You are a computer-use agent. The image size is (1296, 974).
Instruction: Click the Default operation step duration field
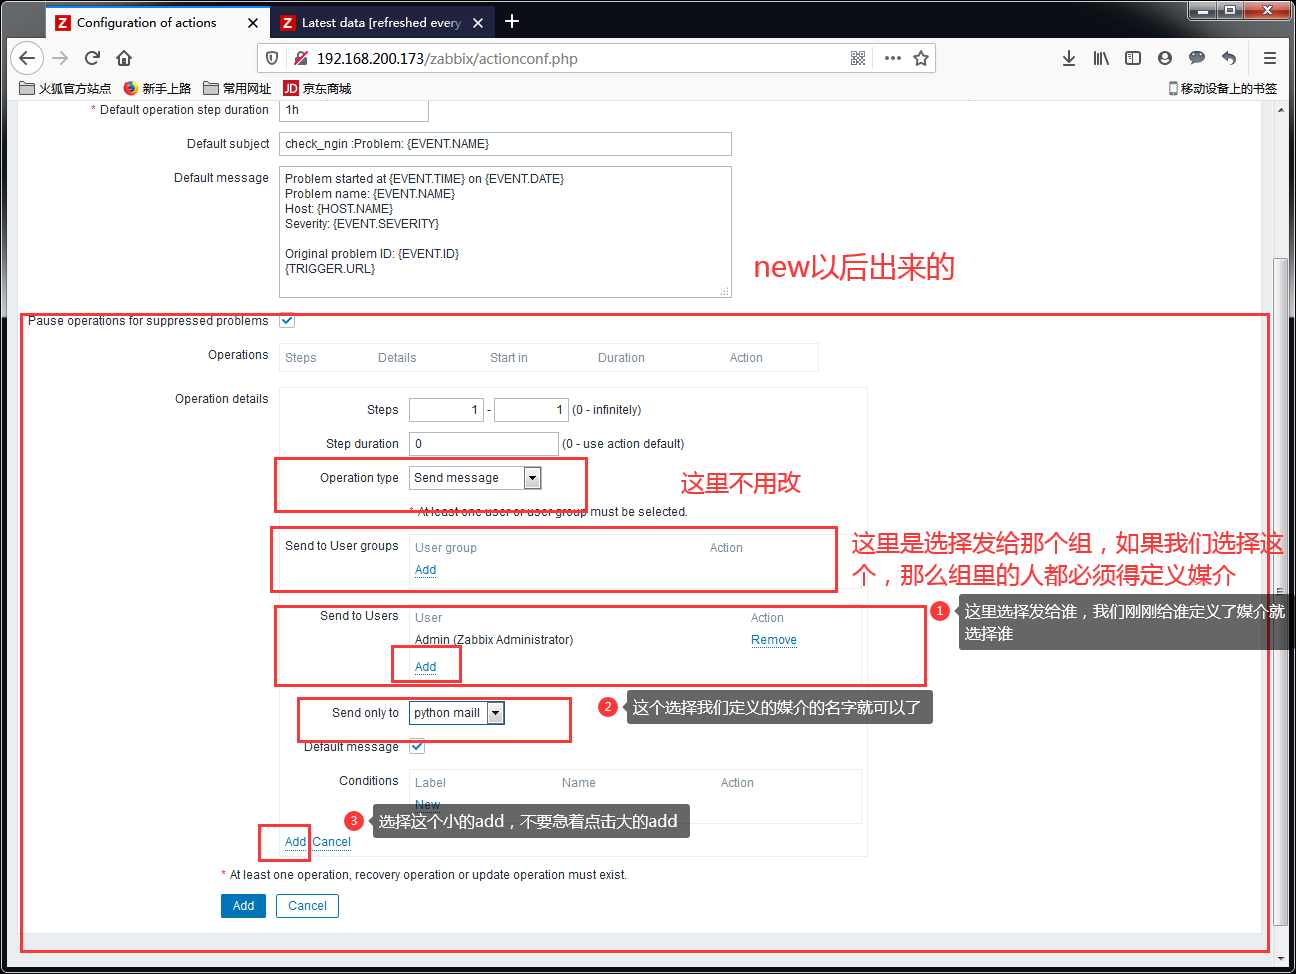tap(354, 110)
